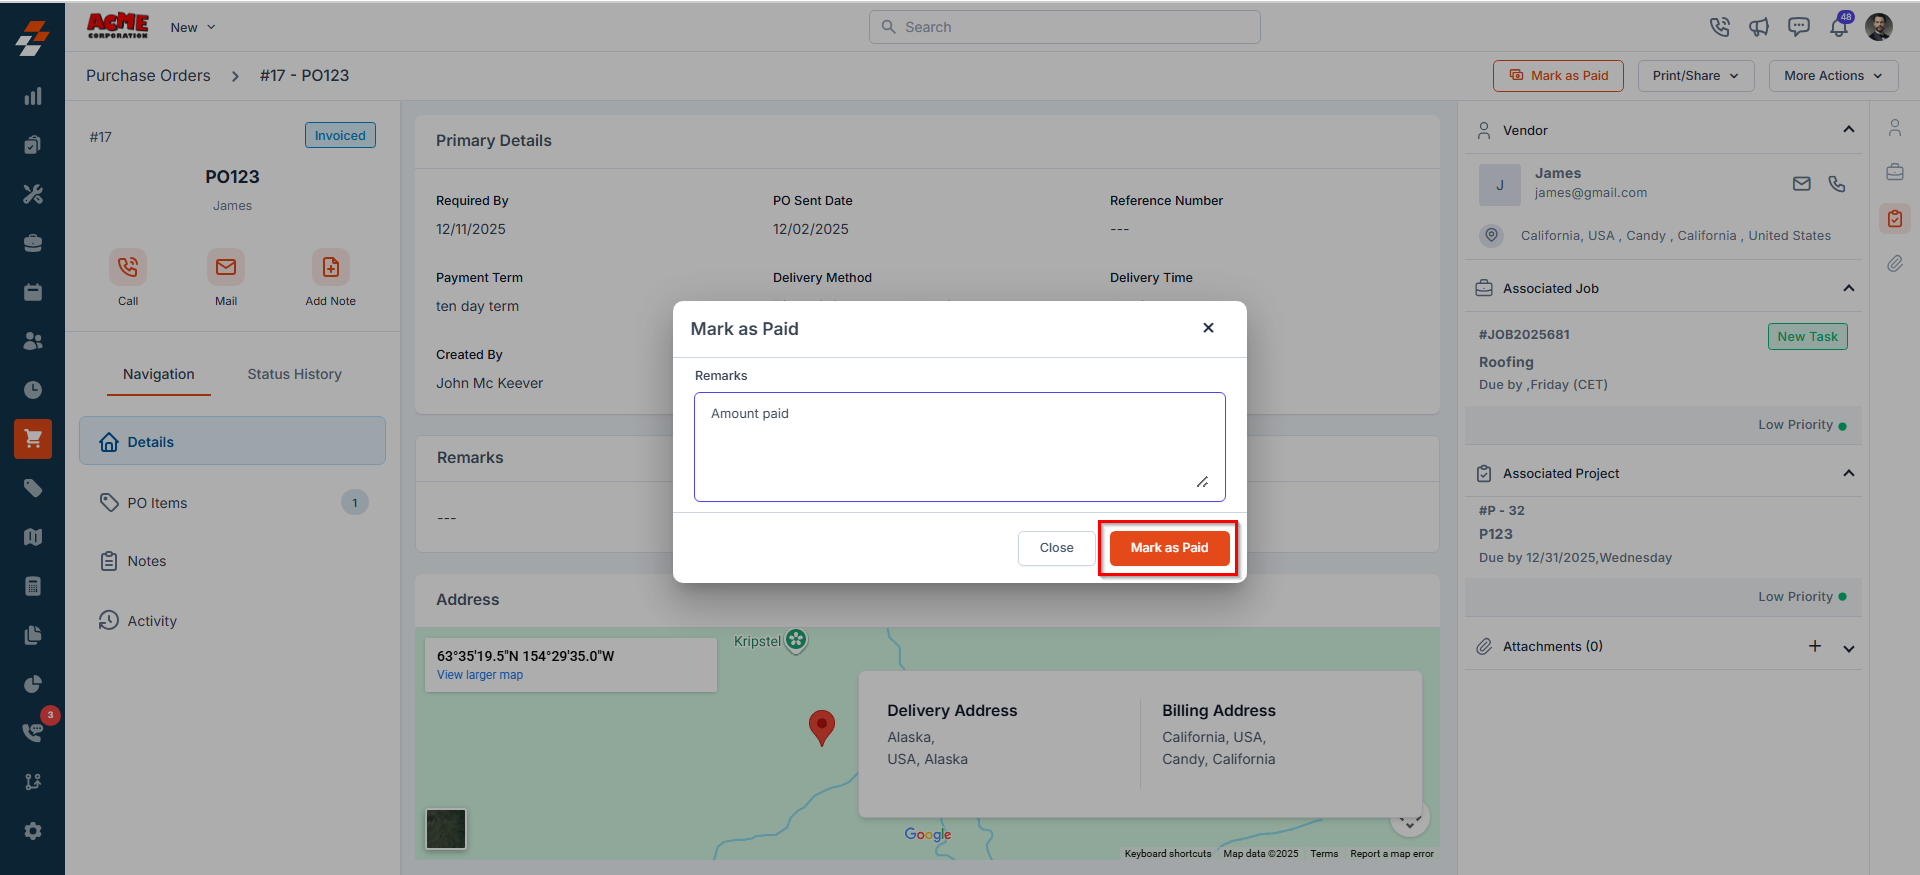Viewport: 1920px width, 875px height.
Task: Click the Call icon for PO123
Action: pos(128,267)
